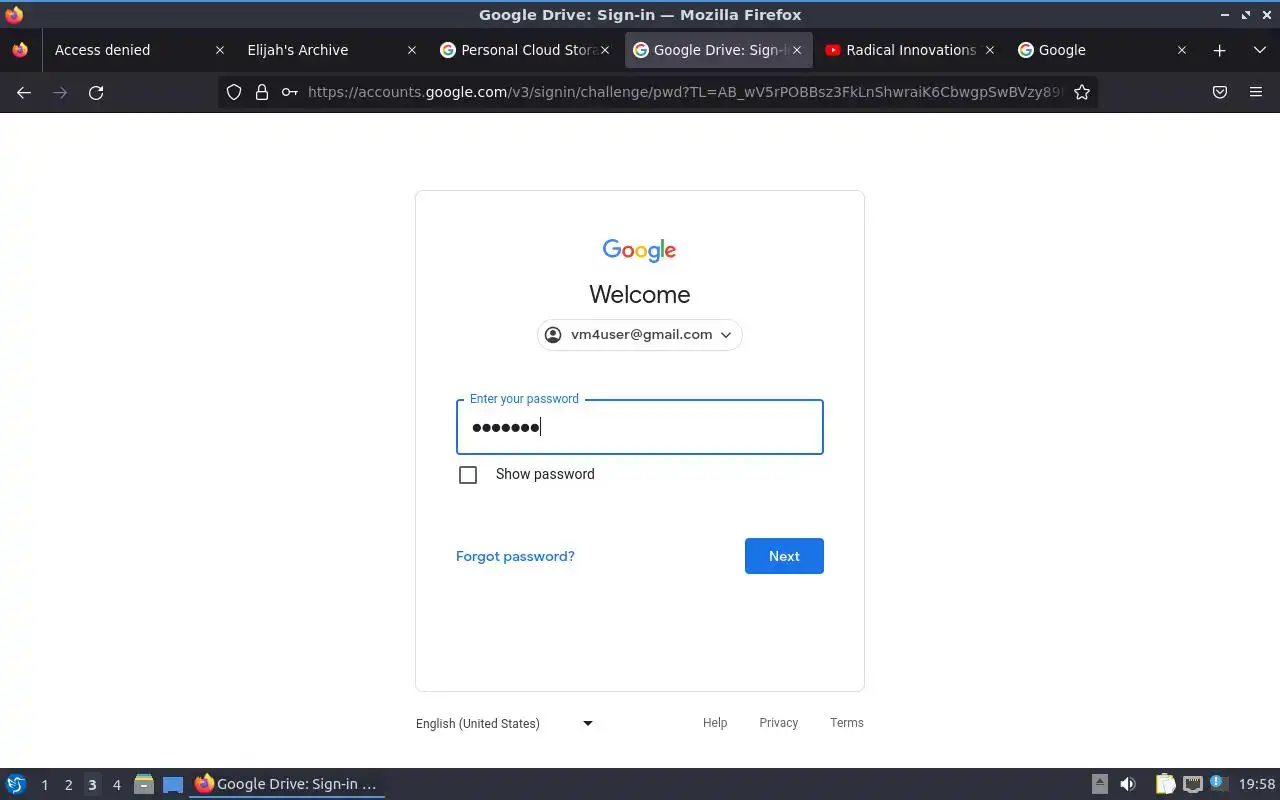Bookmark this page with the star icon
This screenshot has height=800, width=1280.
pyautogui.click(x=1082, y=92)
